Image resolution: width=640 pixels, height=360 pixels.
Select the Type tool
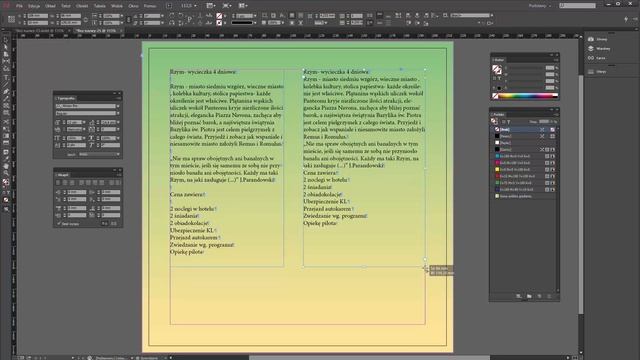[x=6, y=77]
